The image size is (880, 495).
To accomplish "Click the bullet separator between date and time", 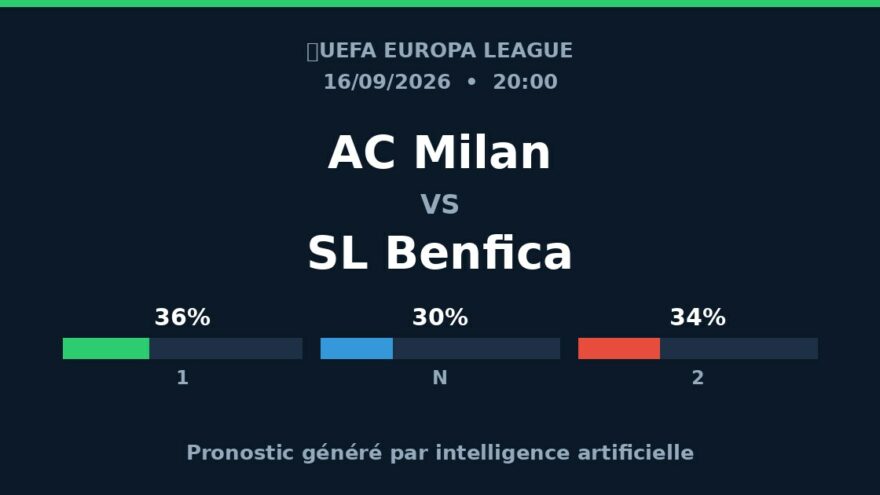I will (x=471, y=82).
